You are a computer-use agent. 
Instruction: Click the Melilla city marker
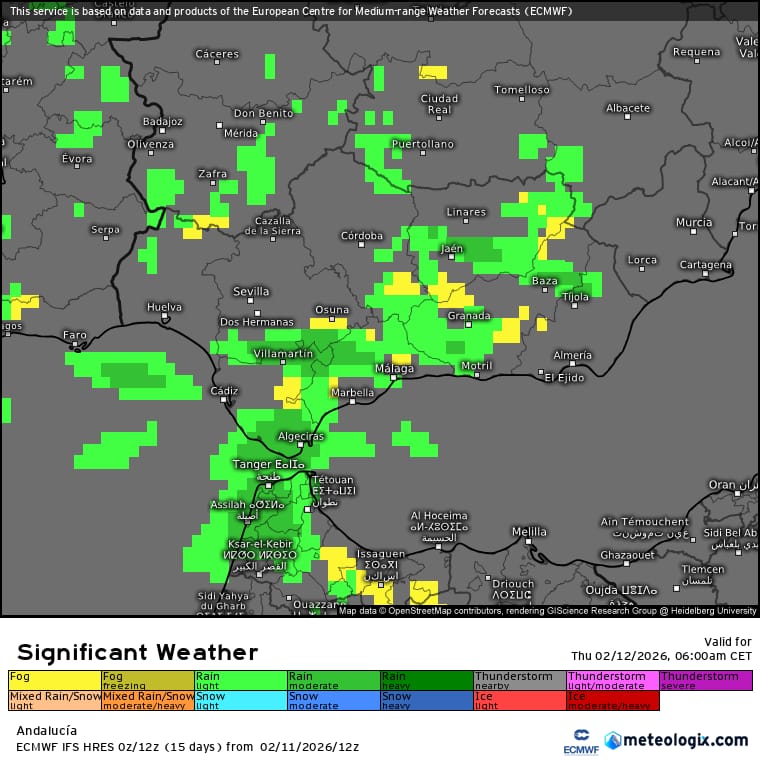(x=529, y=541)
